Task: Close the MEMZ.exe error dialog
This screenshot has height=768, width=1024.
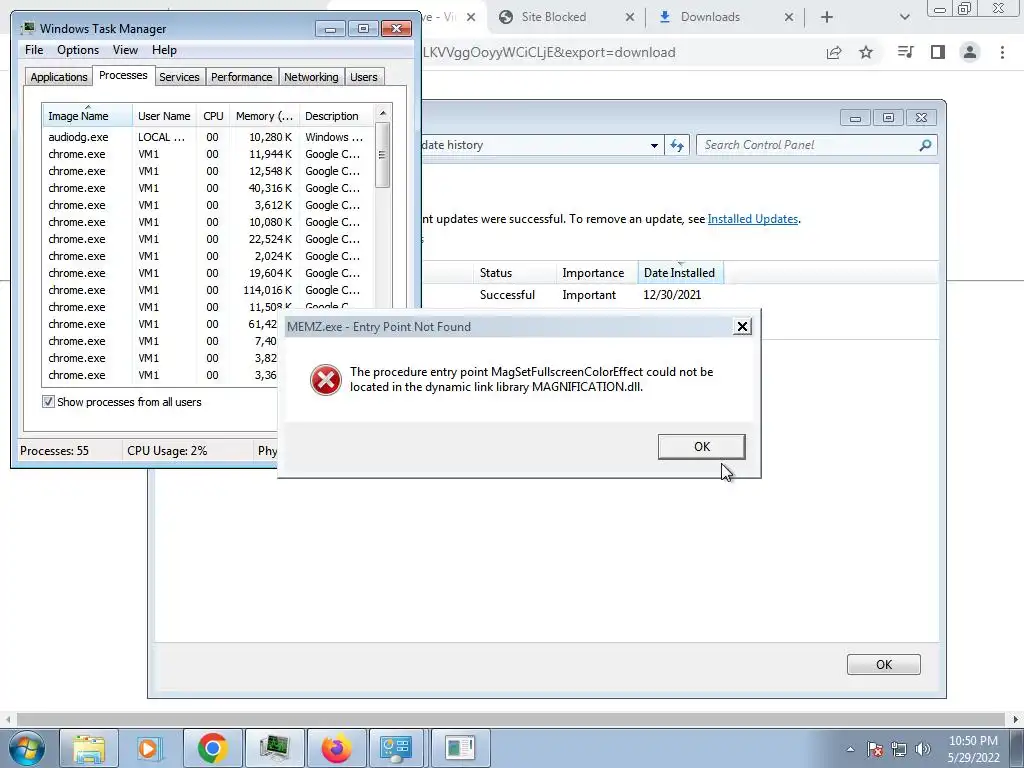Action: (x=742, y=327)
